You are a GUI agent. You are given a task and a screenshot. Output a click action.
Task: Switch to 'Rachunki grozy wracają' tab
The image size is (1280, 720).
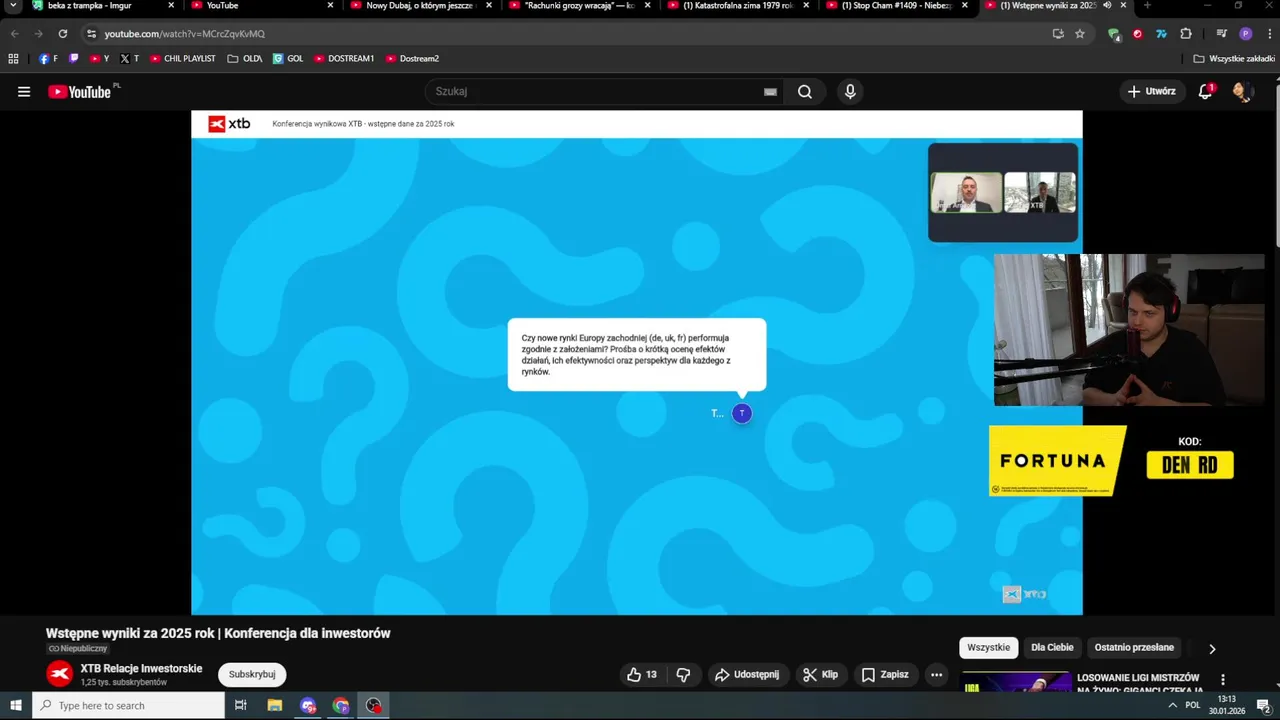[x=577, y=5]
